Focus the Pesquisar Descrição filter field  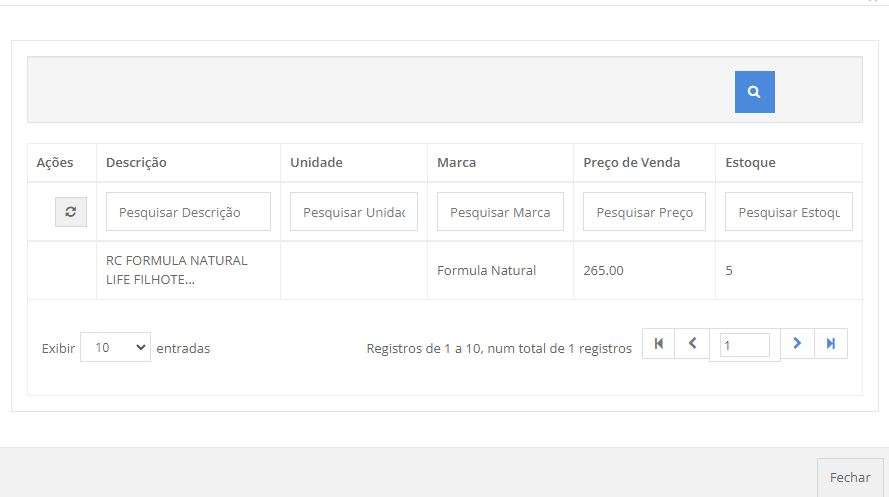[x=188, y=212]
